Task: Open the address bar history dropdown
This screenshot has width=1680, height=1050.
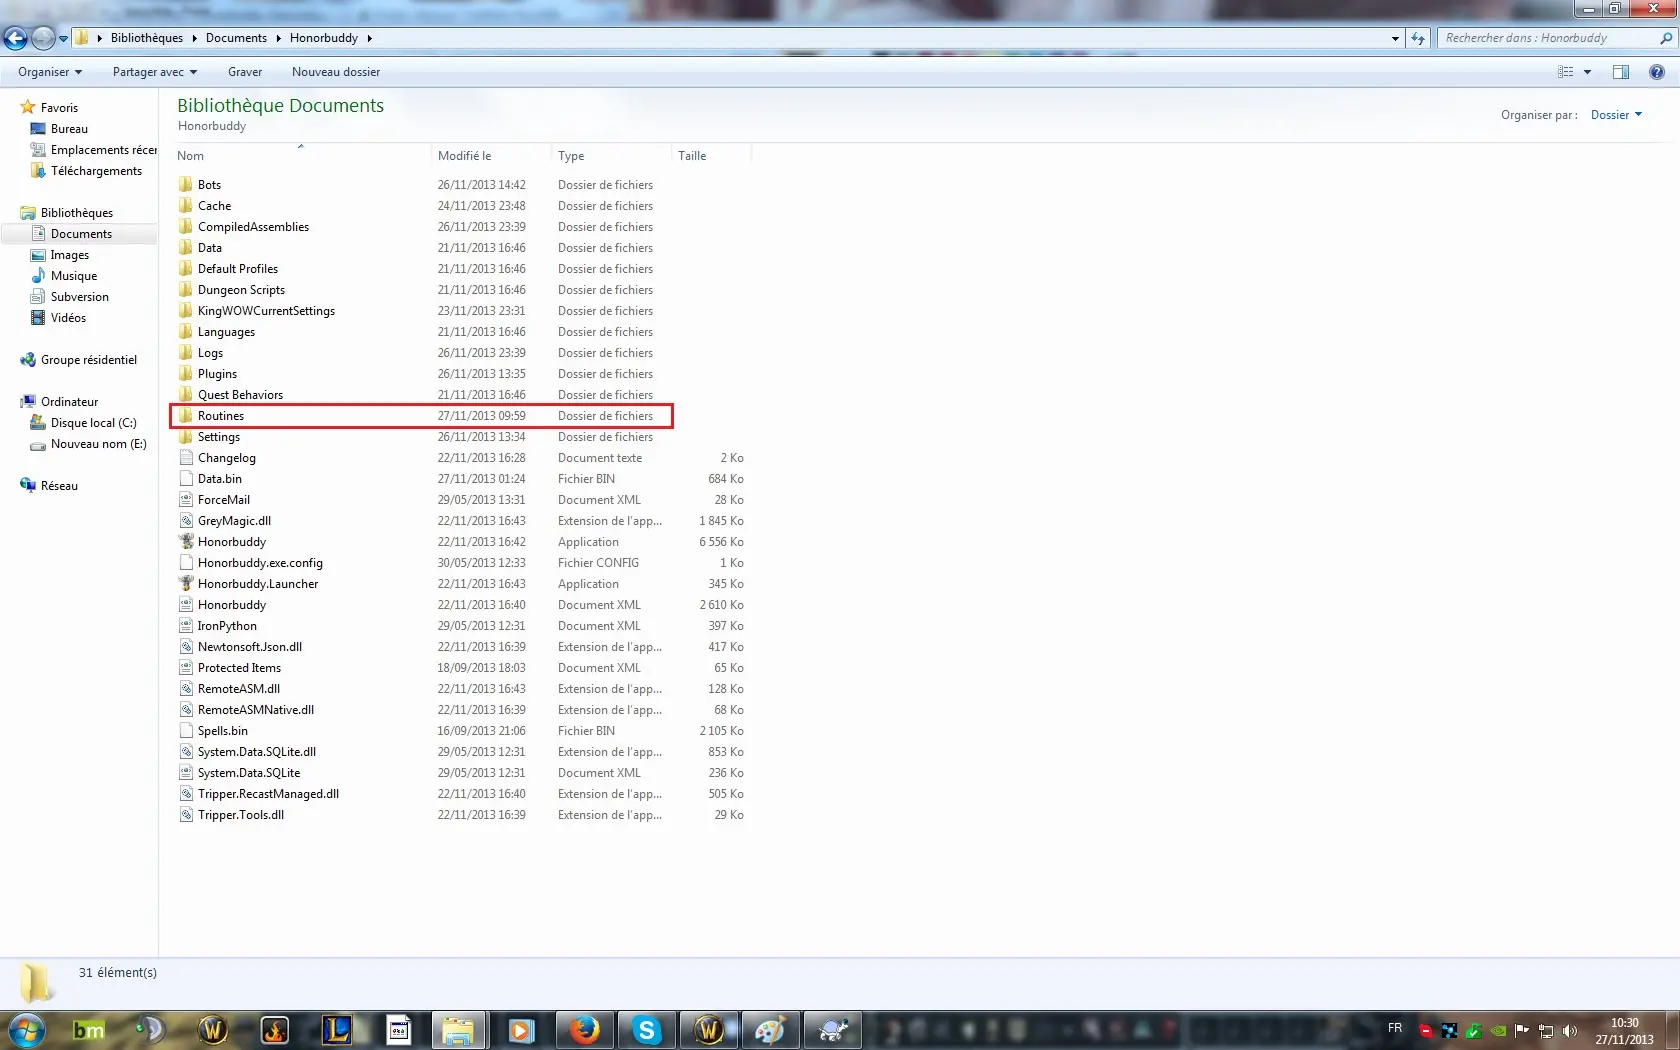Action: [1395, 38]
